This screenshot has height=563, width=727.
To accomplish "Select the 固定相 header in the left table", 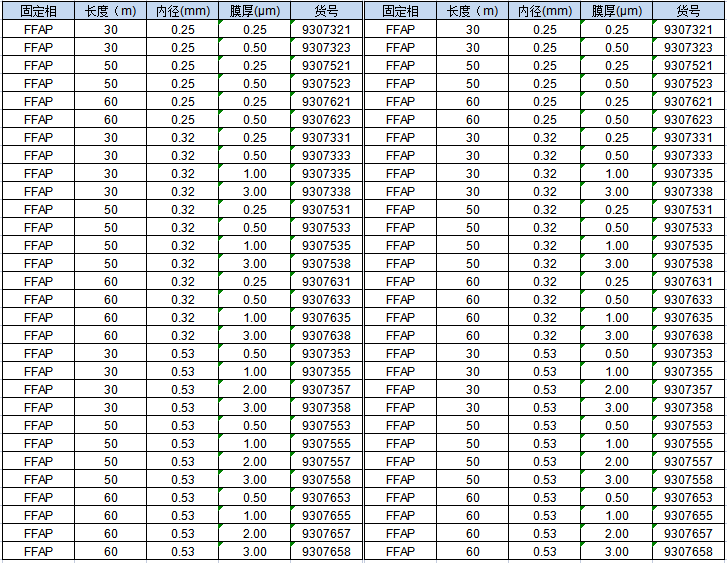I will [38, 11].
